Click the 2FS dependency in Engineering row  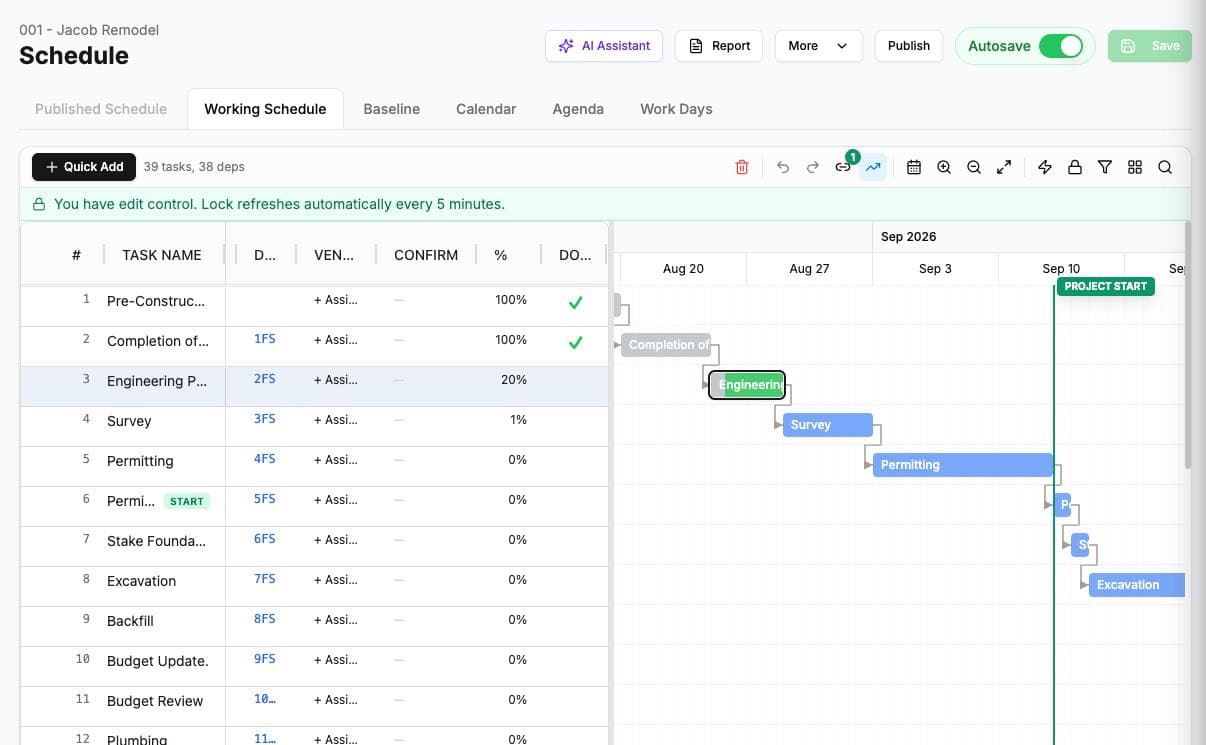(x=264, y=379)
